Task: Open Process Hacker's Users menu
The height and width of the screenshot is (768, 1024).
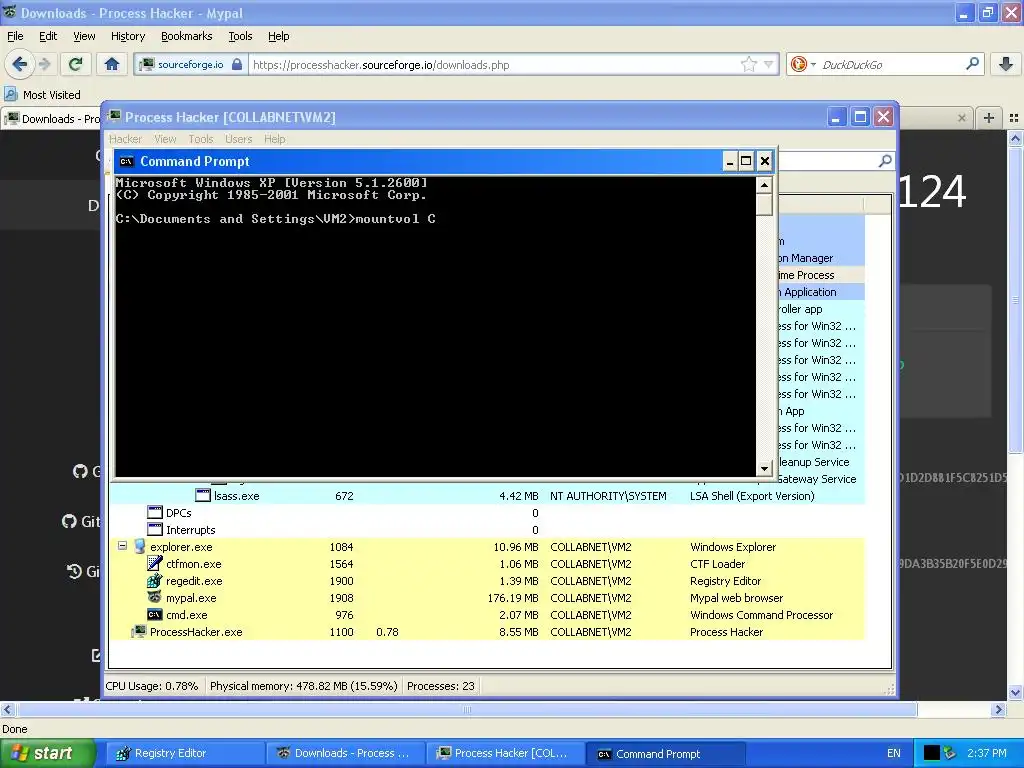Action: coord(238,138)
